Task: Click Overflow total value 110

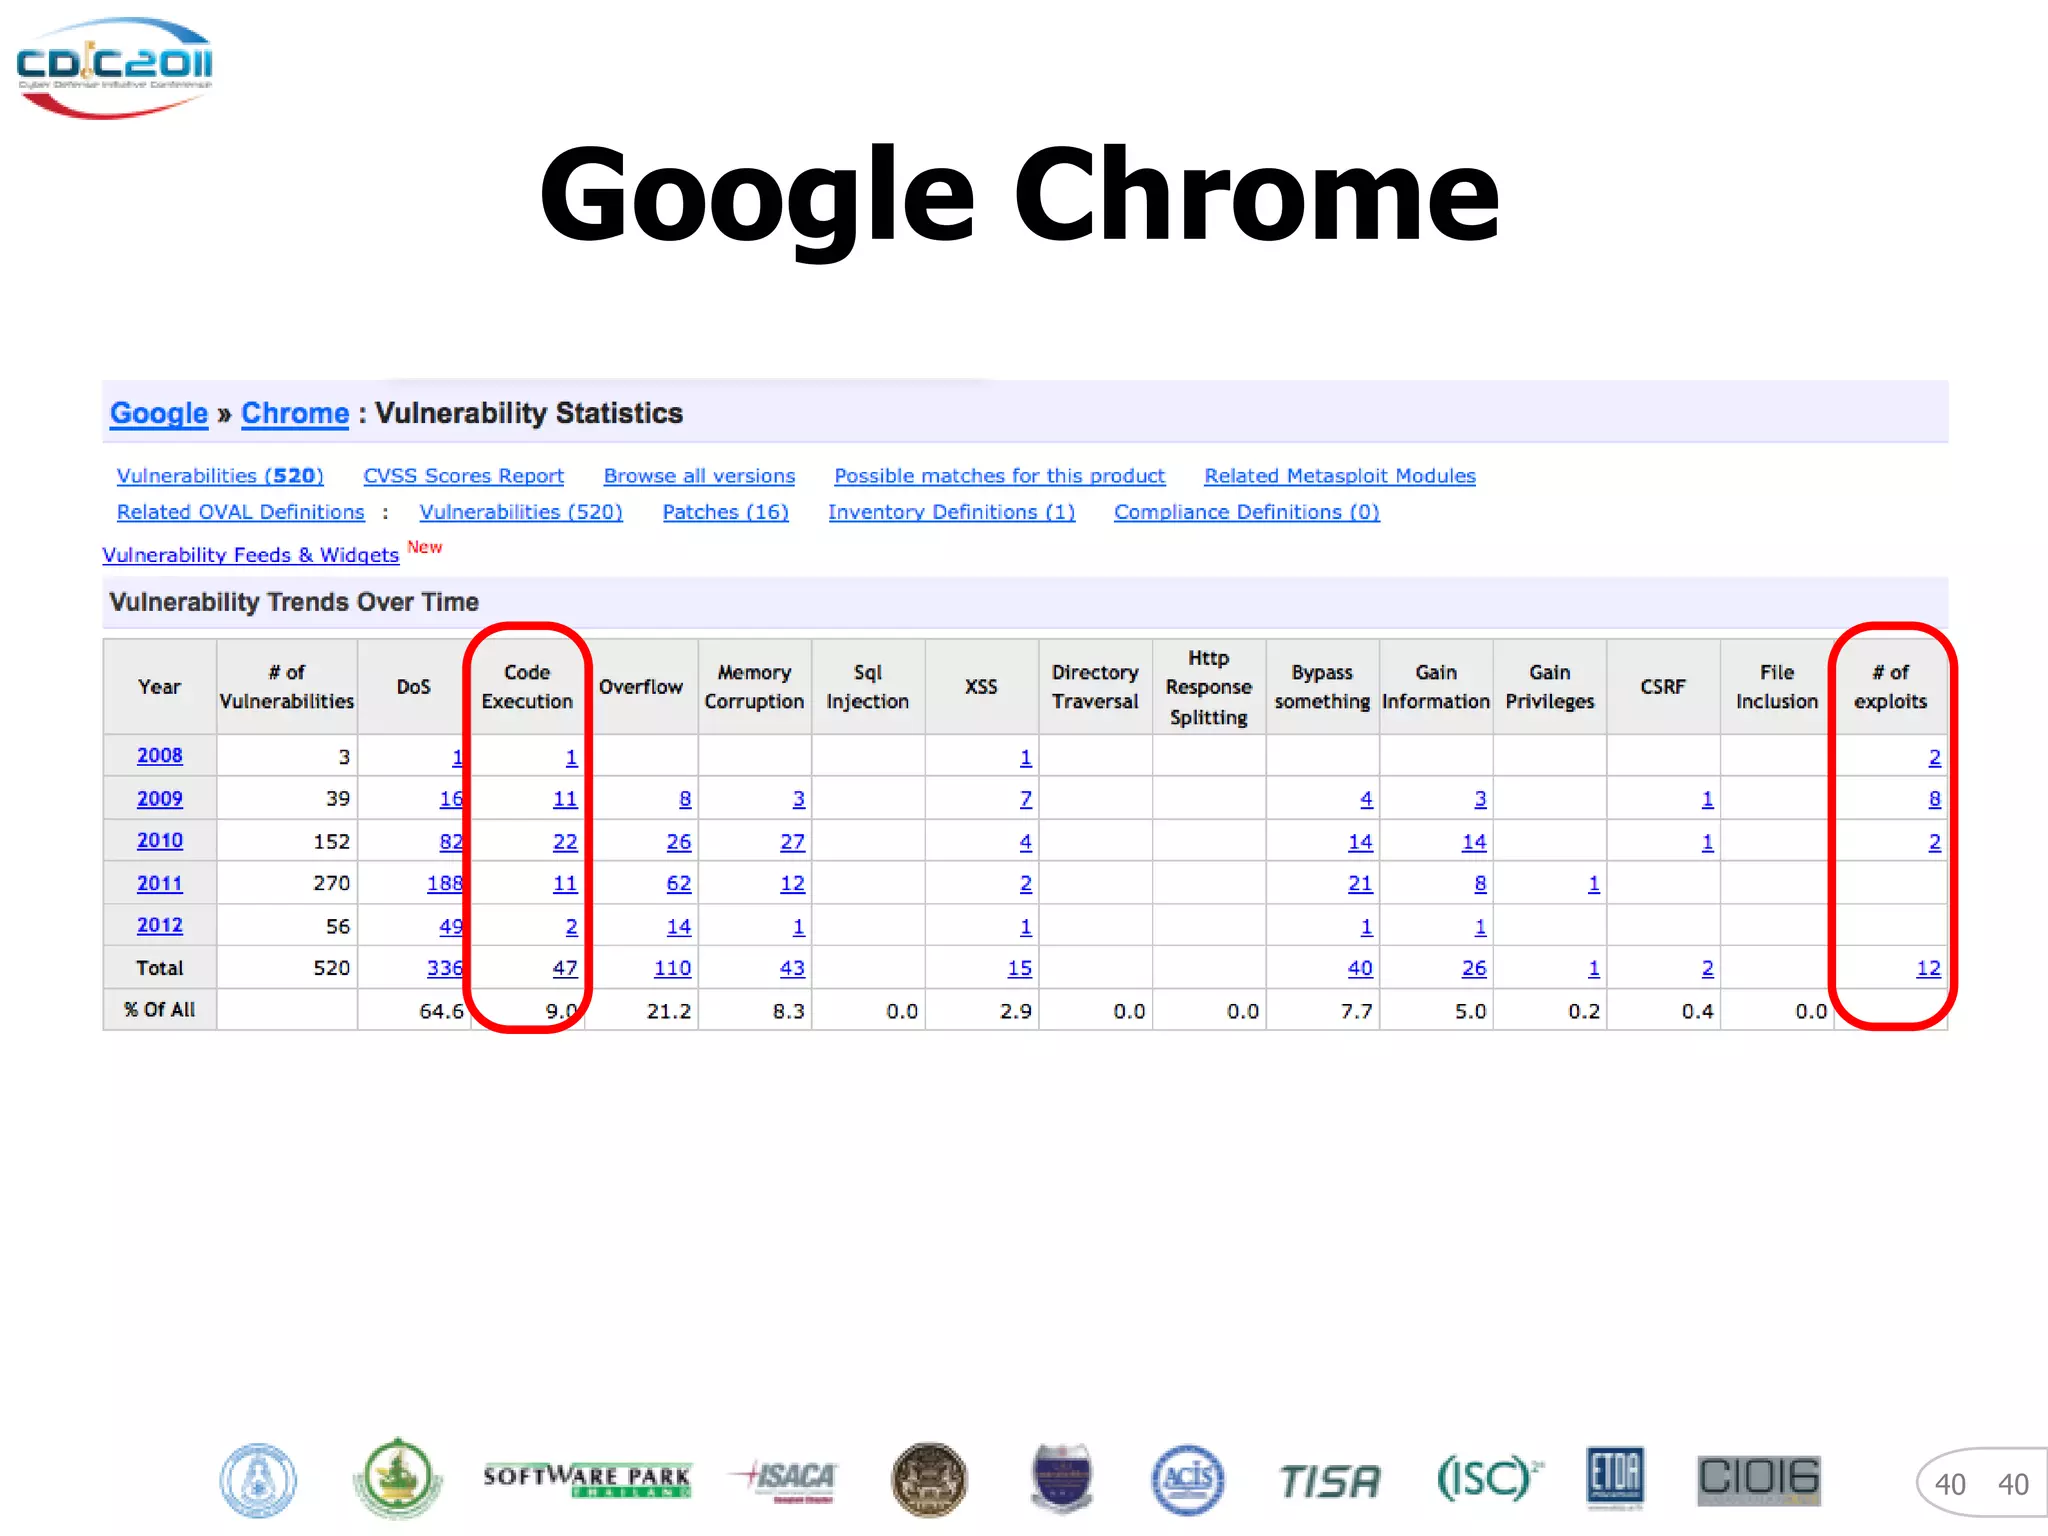Action: pyautogui.click(x=672, y=968)
